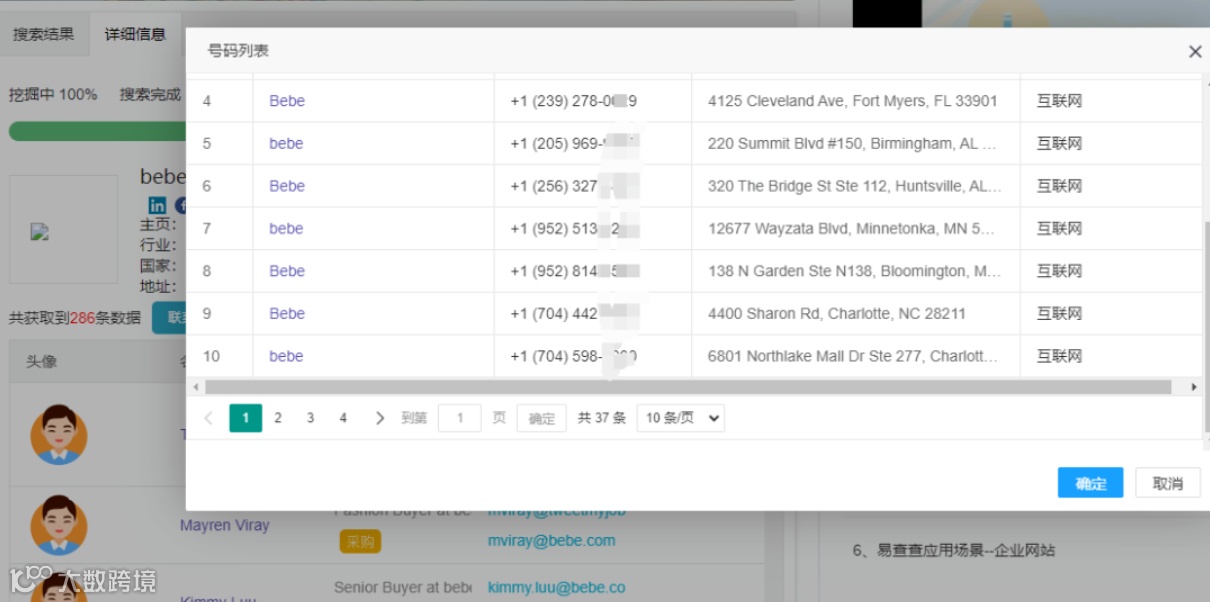Screen dimensions: 1210x602
Task: Click phone number starting +1 (952) 513
Action: (x=574, y=228)
